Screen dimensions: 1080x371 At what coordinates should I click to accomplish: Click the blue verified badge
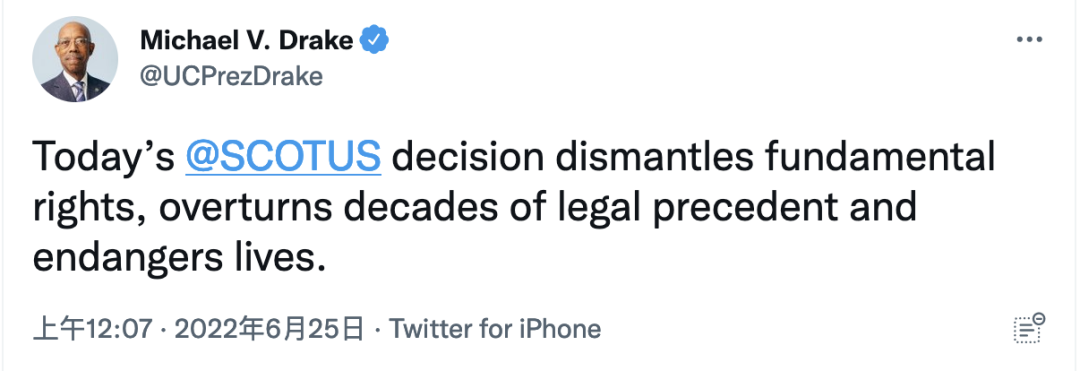375,41
